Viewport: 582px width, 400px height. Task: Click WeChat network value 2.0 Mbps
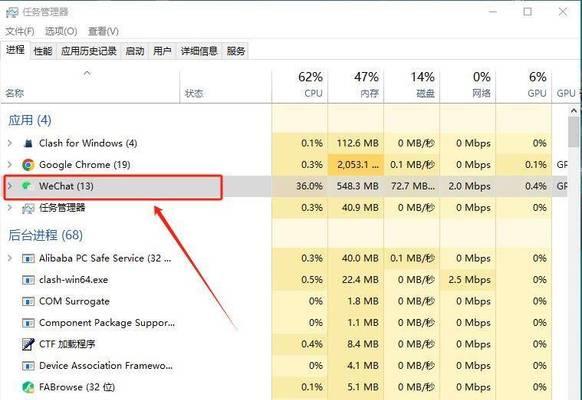(470, 186)
